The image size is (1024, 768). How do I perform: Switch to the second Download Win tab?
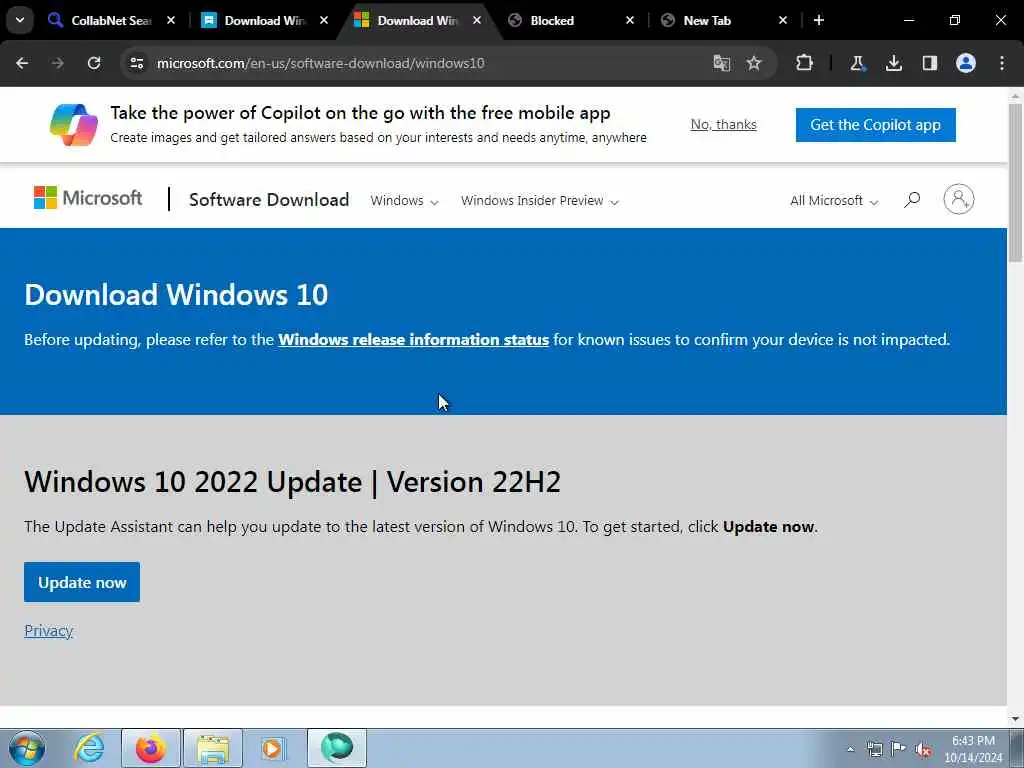pyautogui.click(x=418, y=20)
